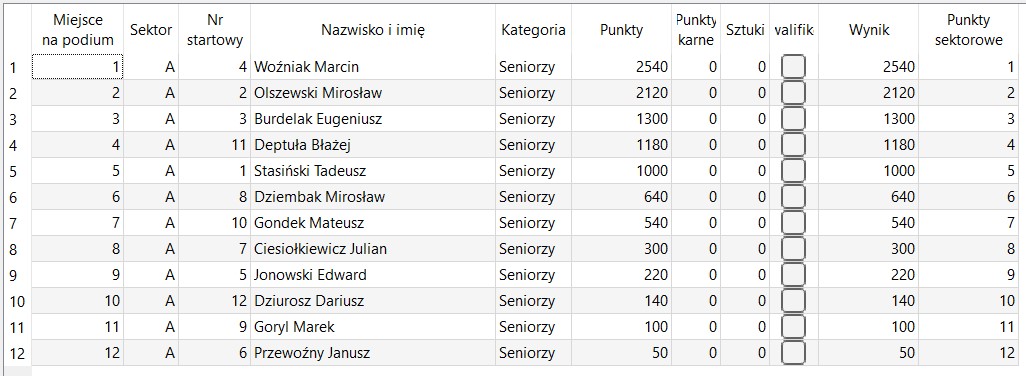Select row header number 12

16,353
